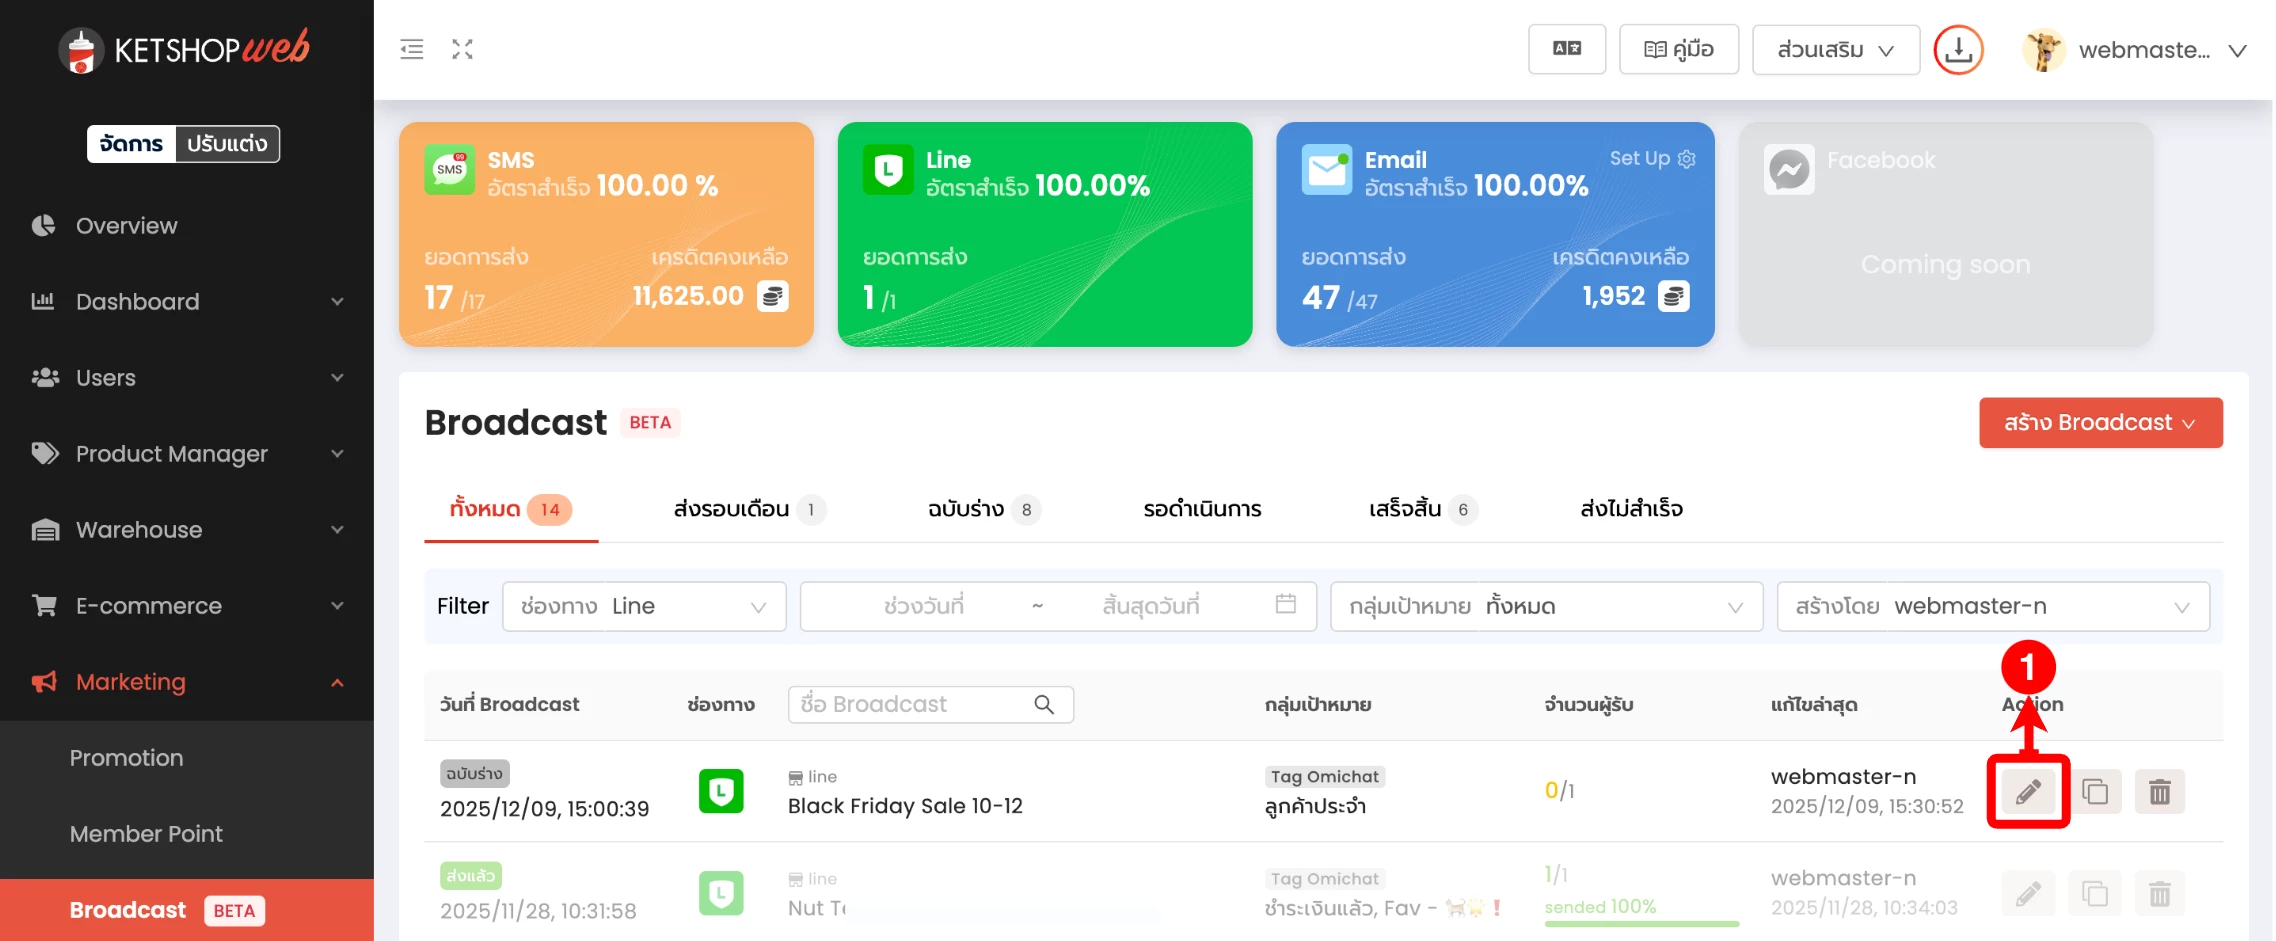Image resolution: width=2276 pixels, height=941 pixels.
Task: Duplicate the Black Friday Sale broadcast
Action: tap(2094, 792)
